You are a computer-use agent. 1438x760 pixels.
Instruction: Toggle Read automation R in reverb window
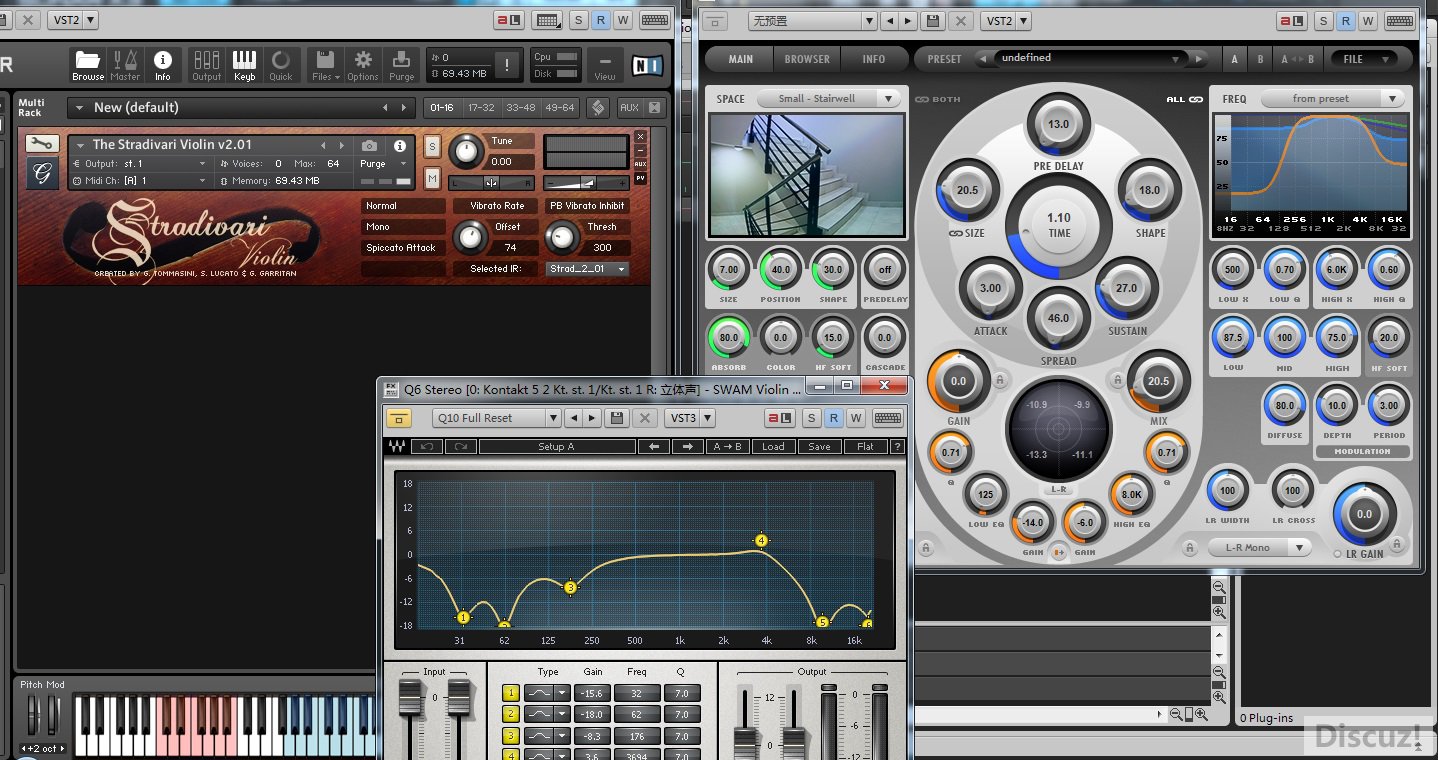coord(1345,20)
